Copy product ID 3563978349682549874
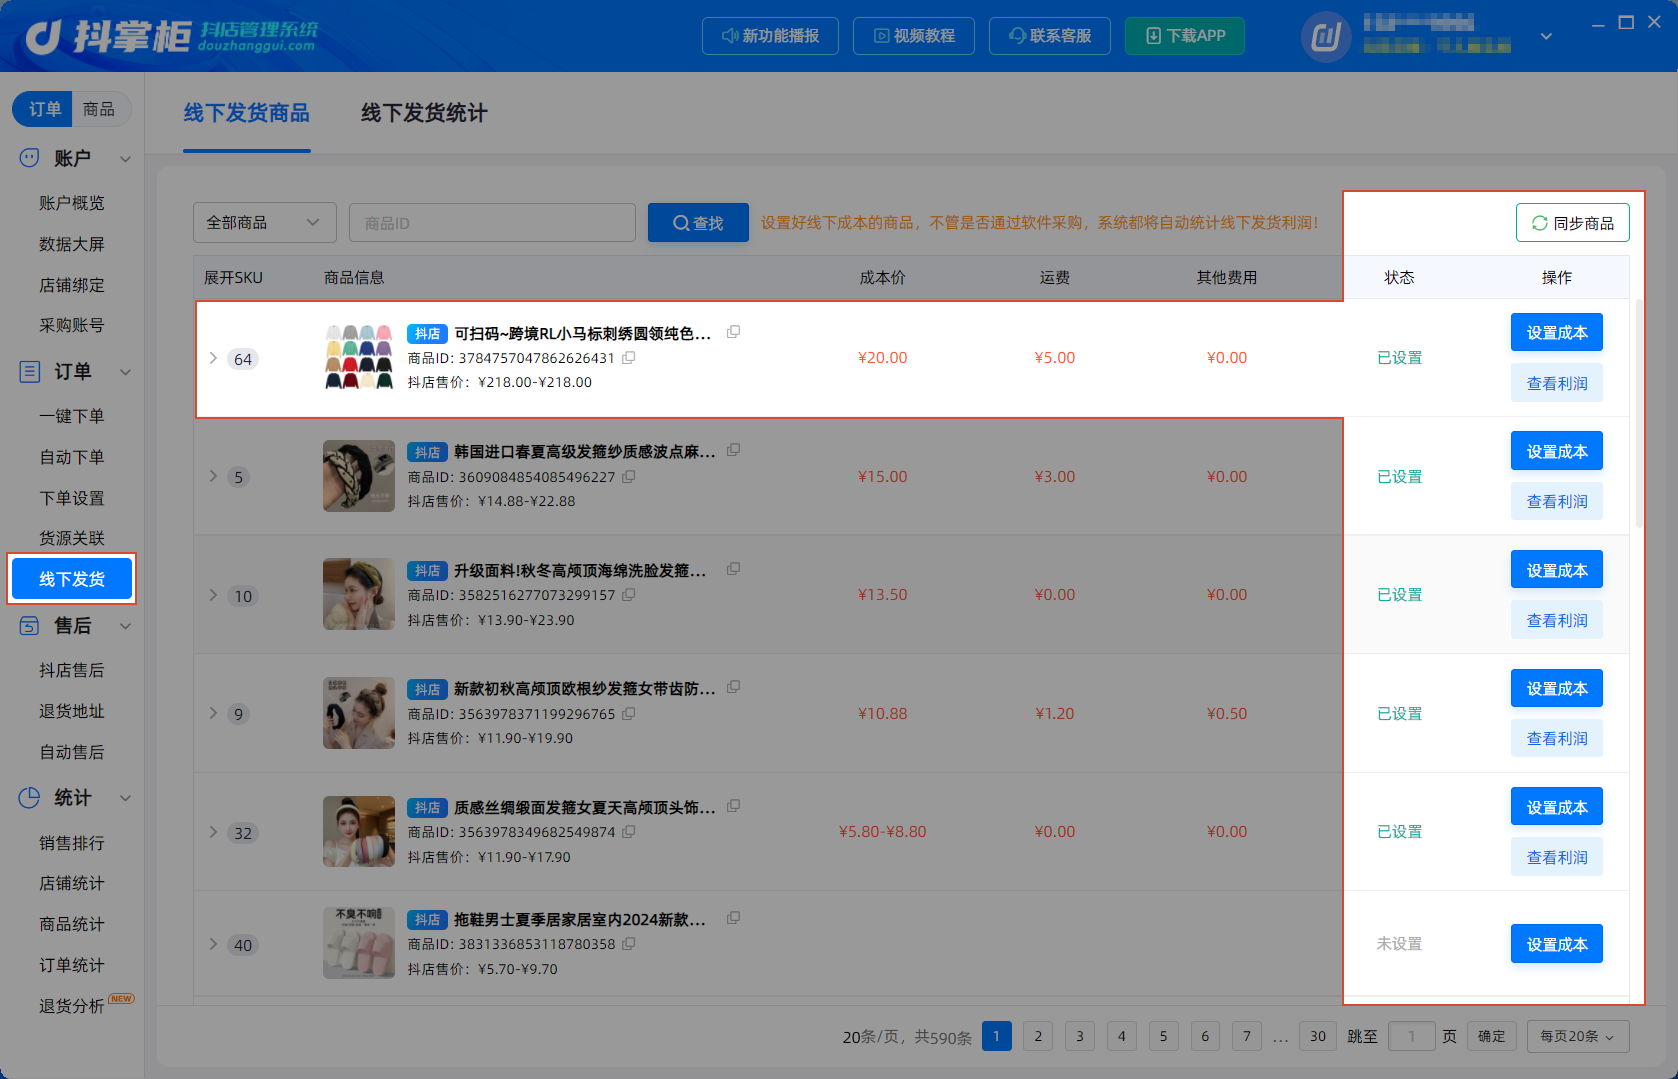 [628, 831]
